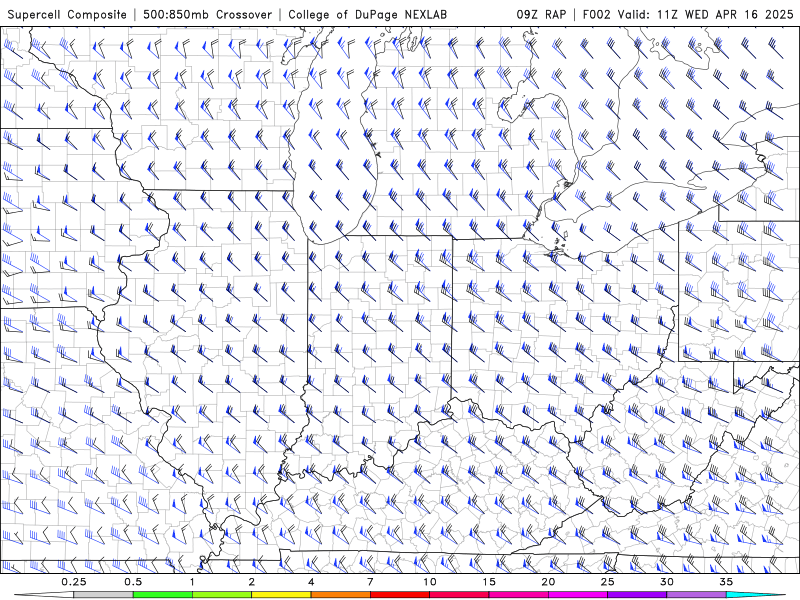Click the 09Z RAP model run label
The height and width of the screenshot is (600, 800).
(x=541, y=14)
